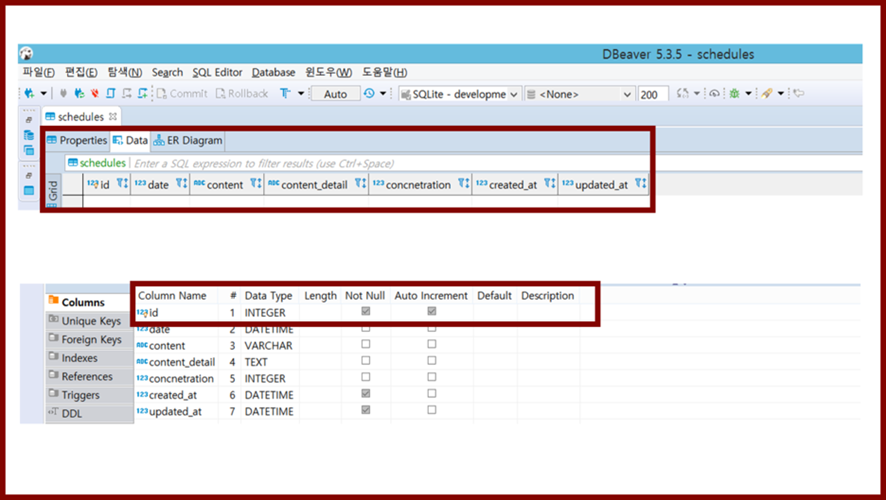Viewport: 886px width, 500px height.
Task: Open the Search menu
Action: tap(167, 72)
